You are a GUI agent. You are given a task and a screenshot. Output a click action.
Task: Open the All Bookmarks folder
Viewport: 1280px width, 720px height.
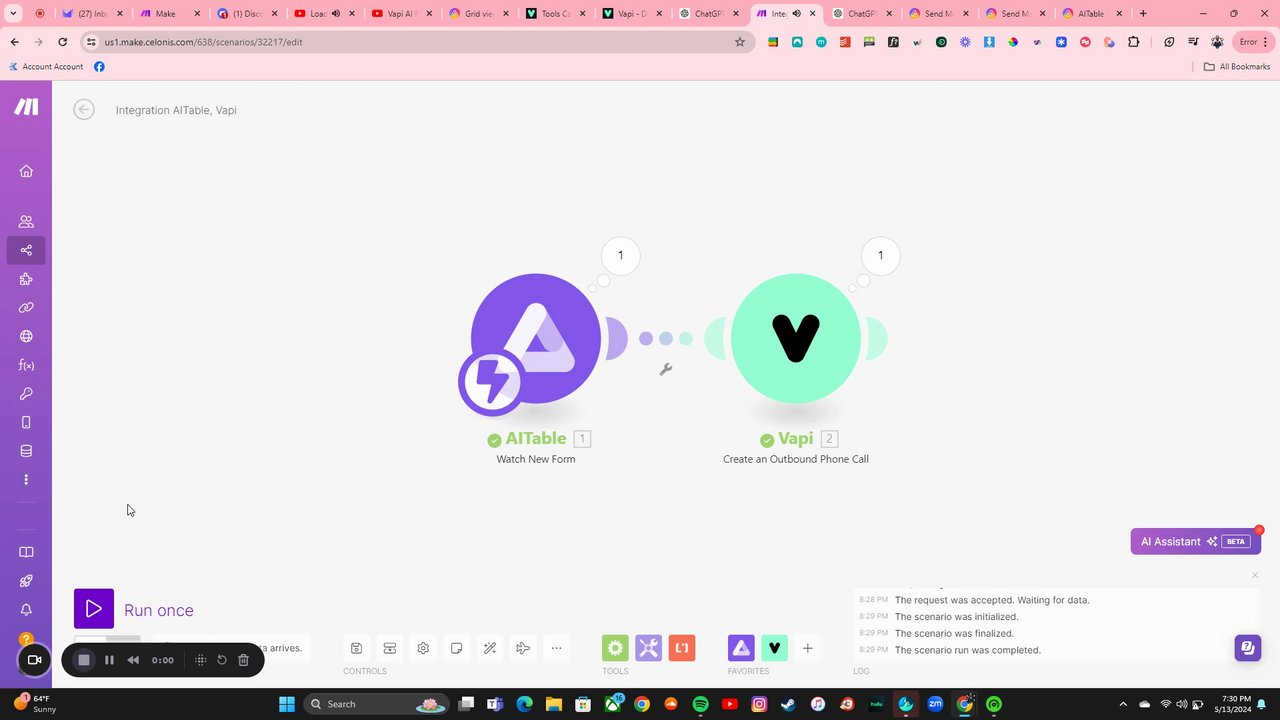1237,67
